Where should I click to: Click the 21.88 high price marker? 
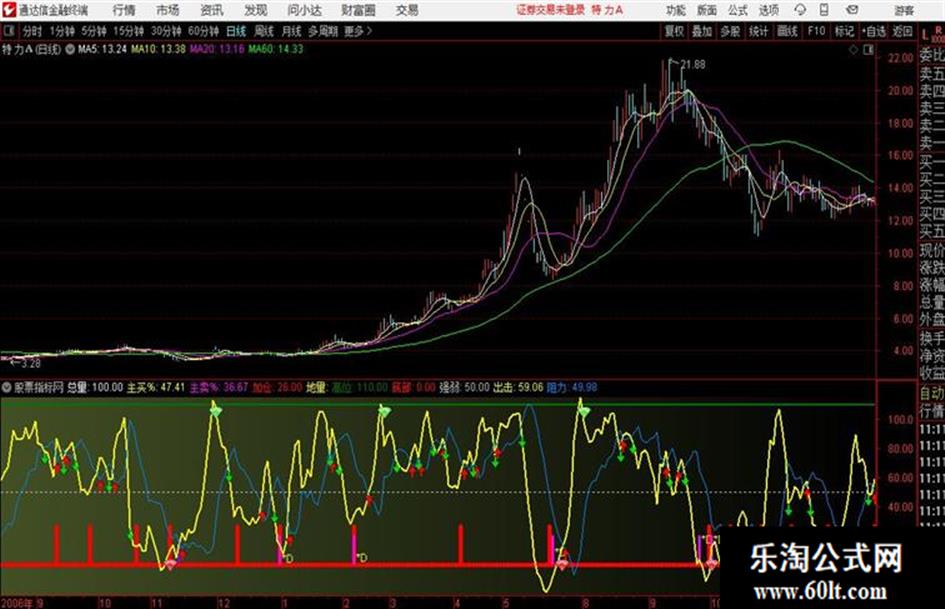tap(693, 65)
